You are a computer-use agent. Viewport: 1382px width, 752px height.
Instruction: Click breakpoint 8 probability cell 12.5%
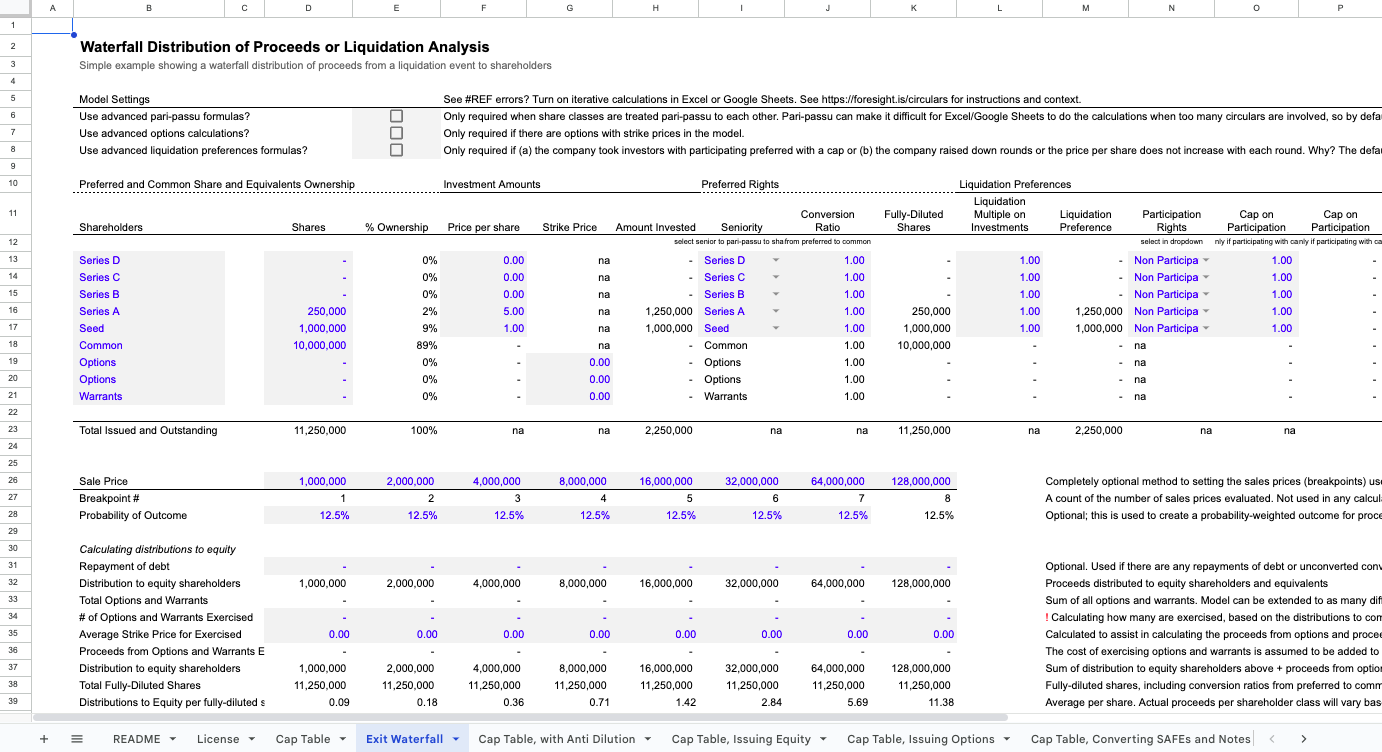pos(913,515)
